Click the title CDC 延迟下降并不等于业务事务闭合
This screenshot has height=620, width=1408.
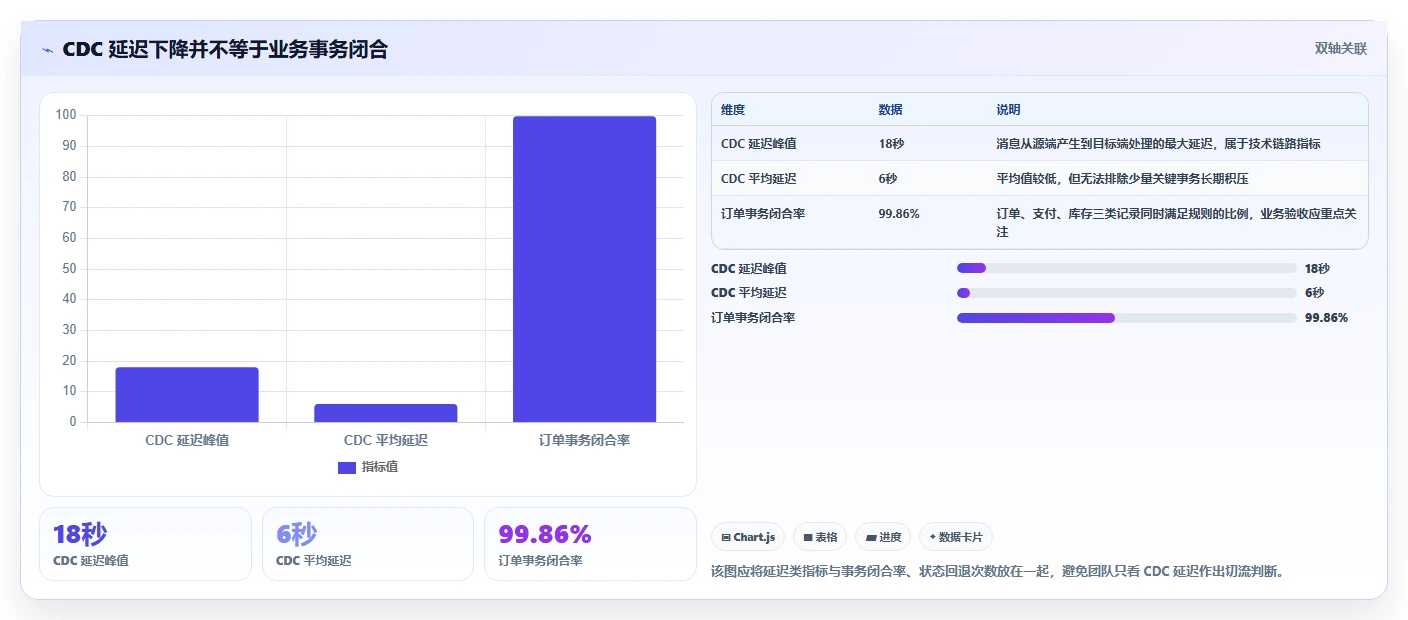[225, 49]
